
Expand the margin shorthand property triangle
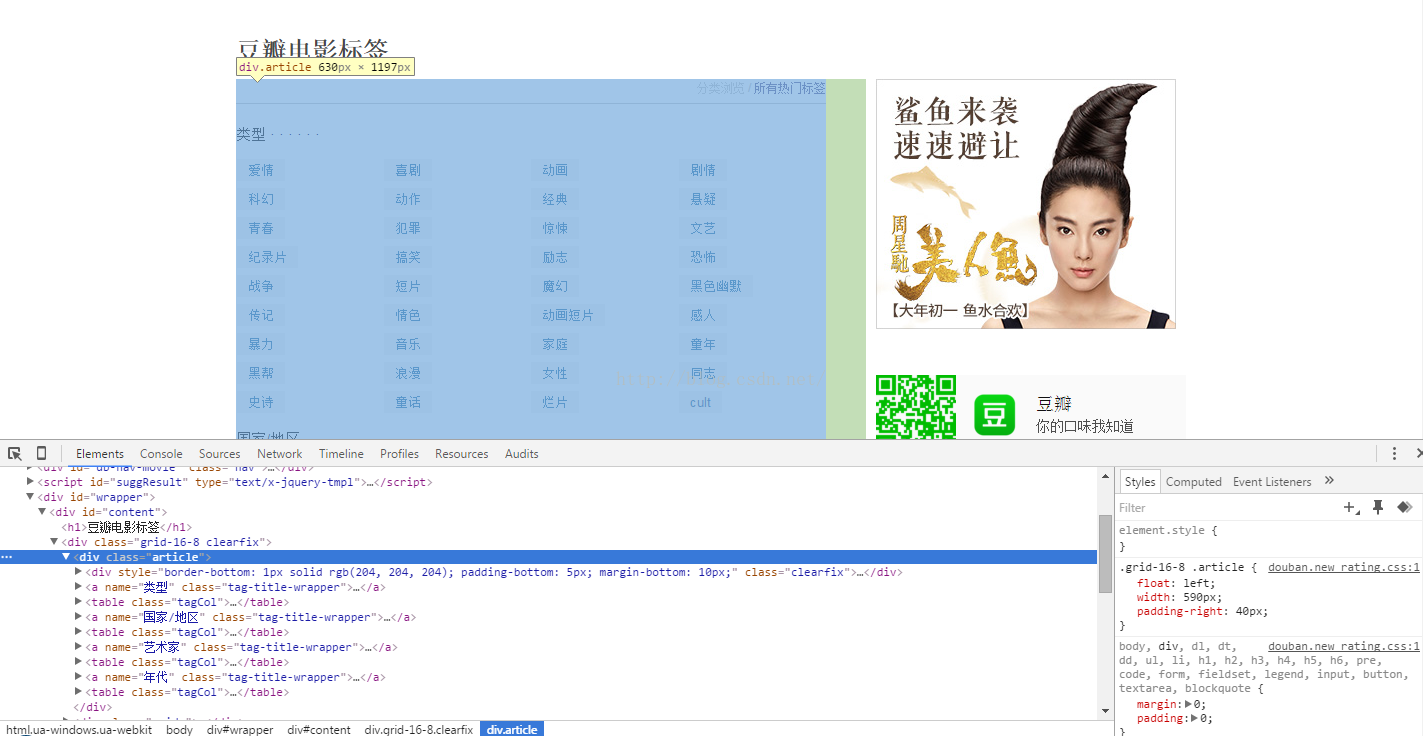[x=1188, y=704]
